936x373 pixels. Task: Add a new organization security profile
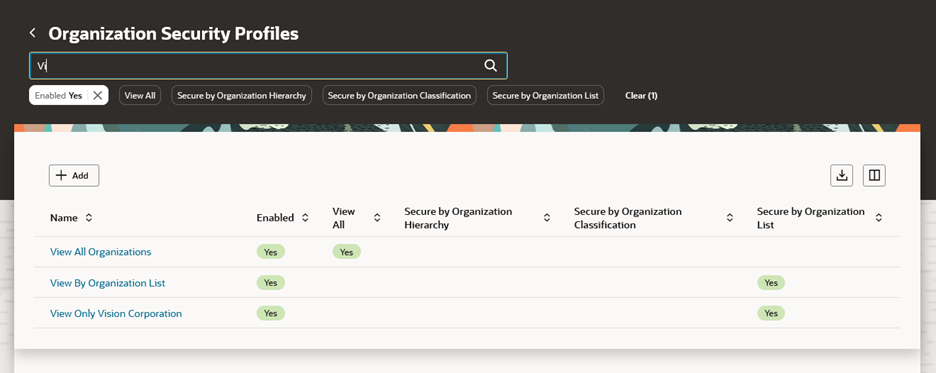tap(74, 175)
